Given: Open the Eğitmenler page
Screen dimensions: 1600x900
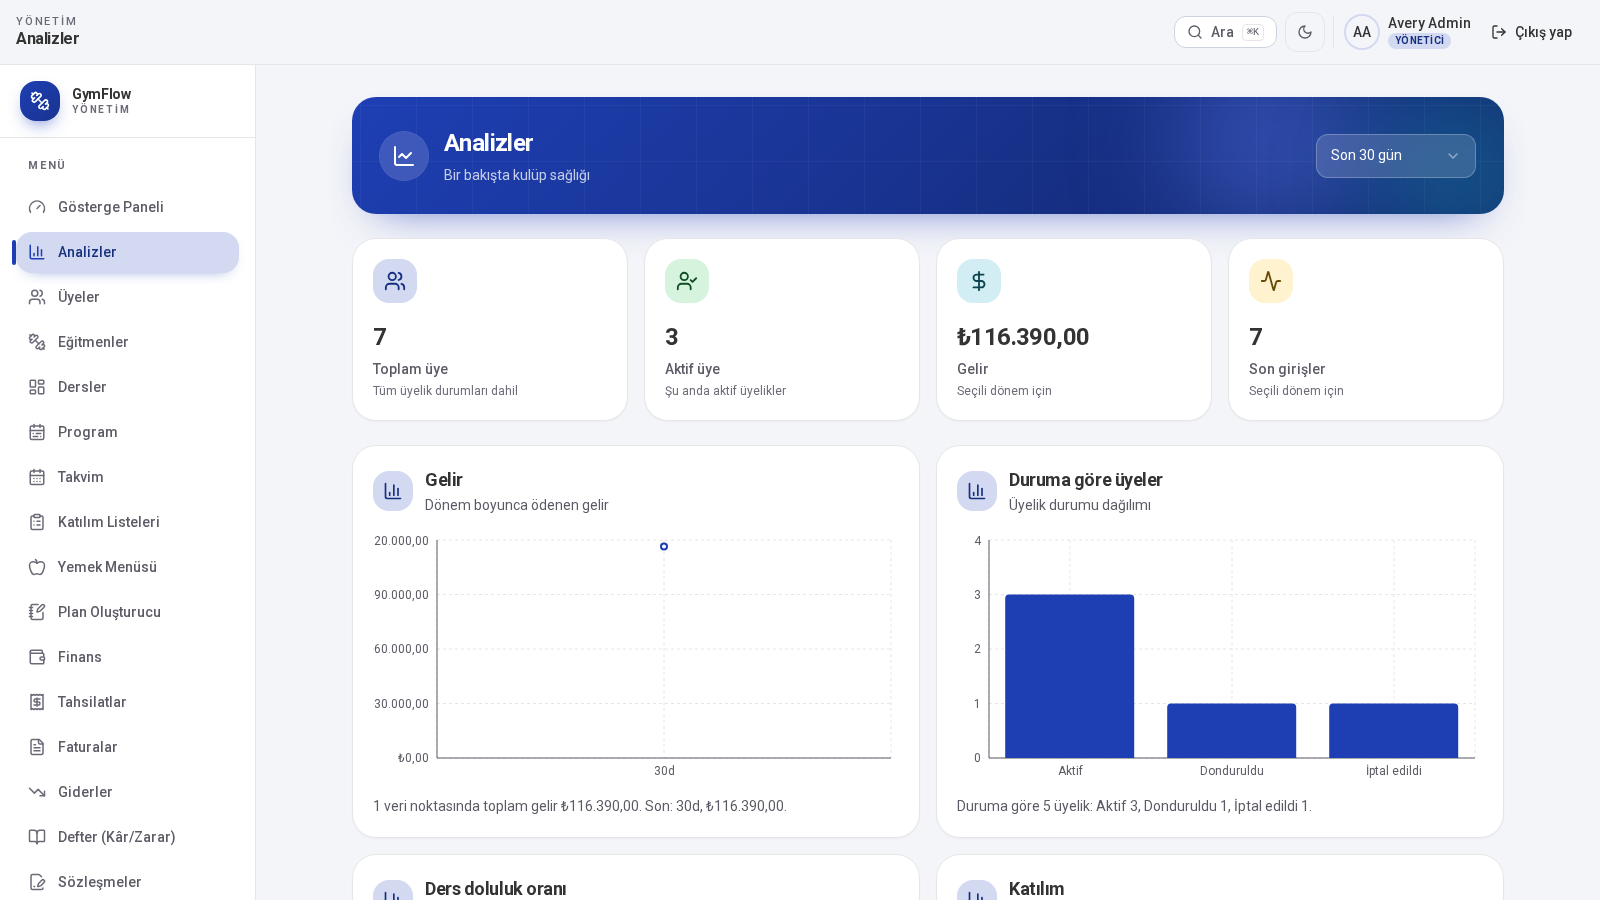Looking at the screenshot, I should pos(128,342).
